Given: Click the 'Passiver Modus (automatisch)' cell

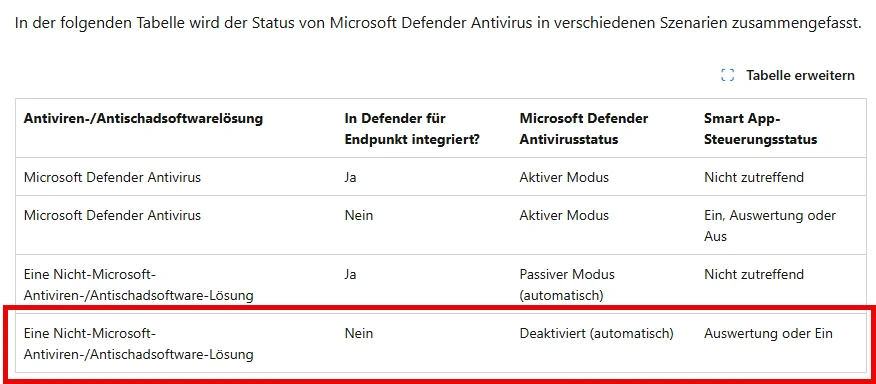Looking at the screenshot, I should [567, 285].
